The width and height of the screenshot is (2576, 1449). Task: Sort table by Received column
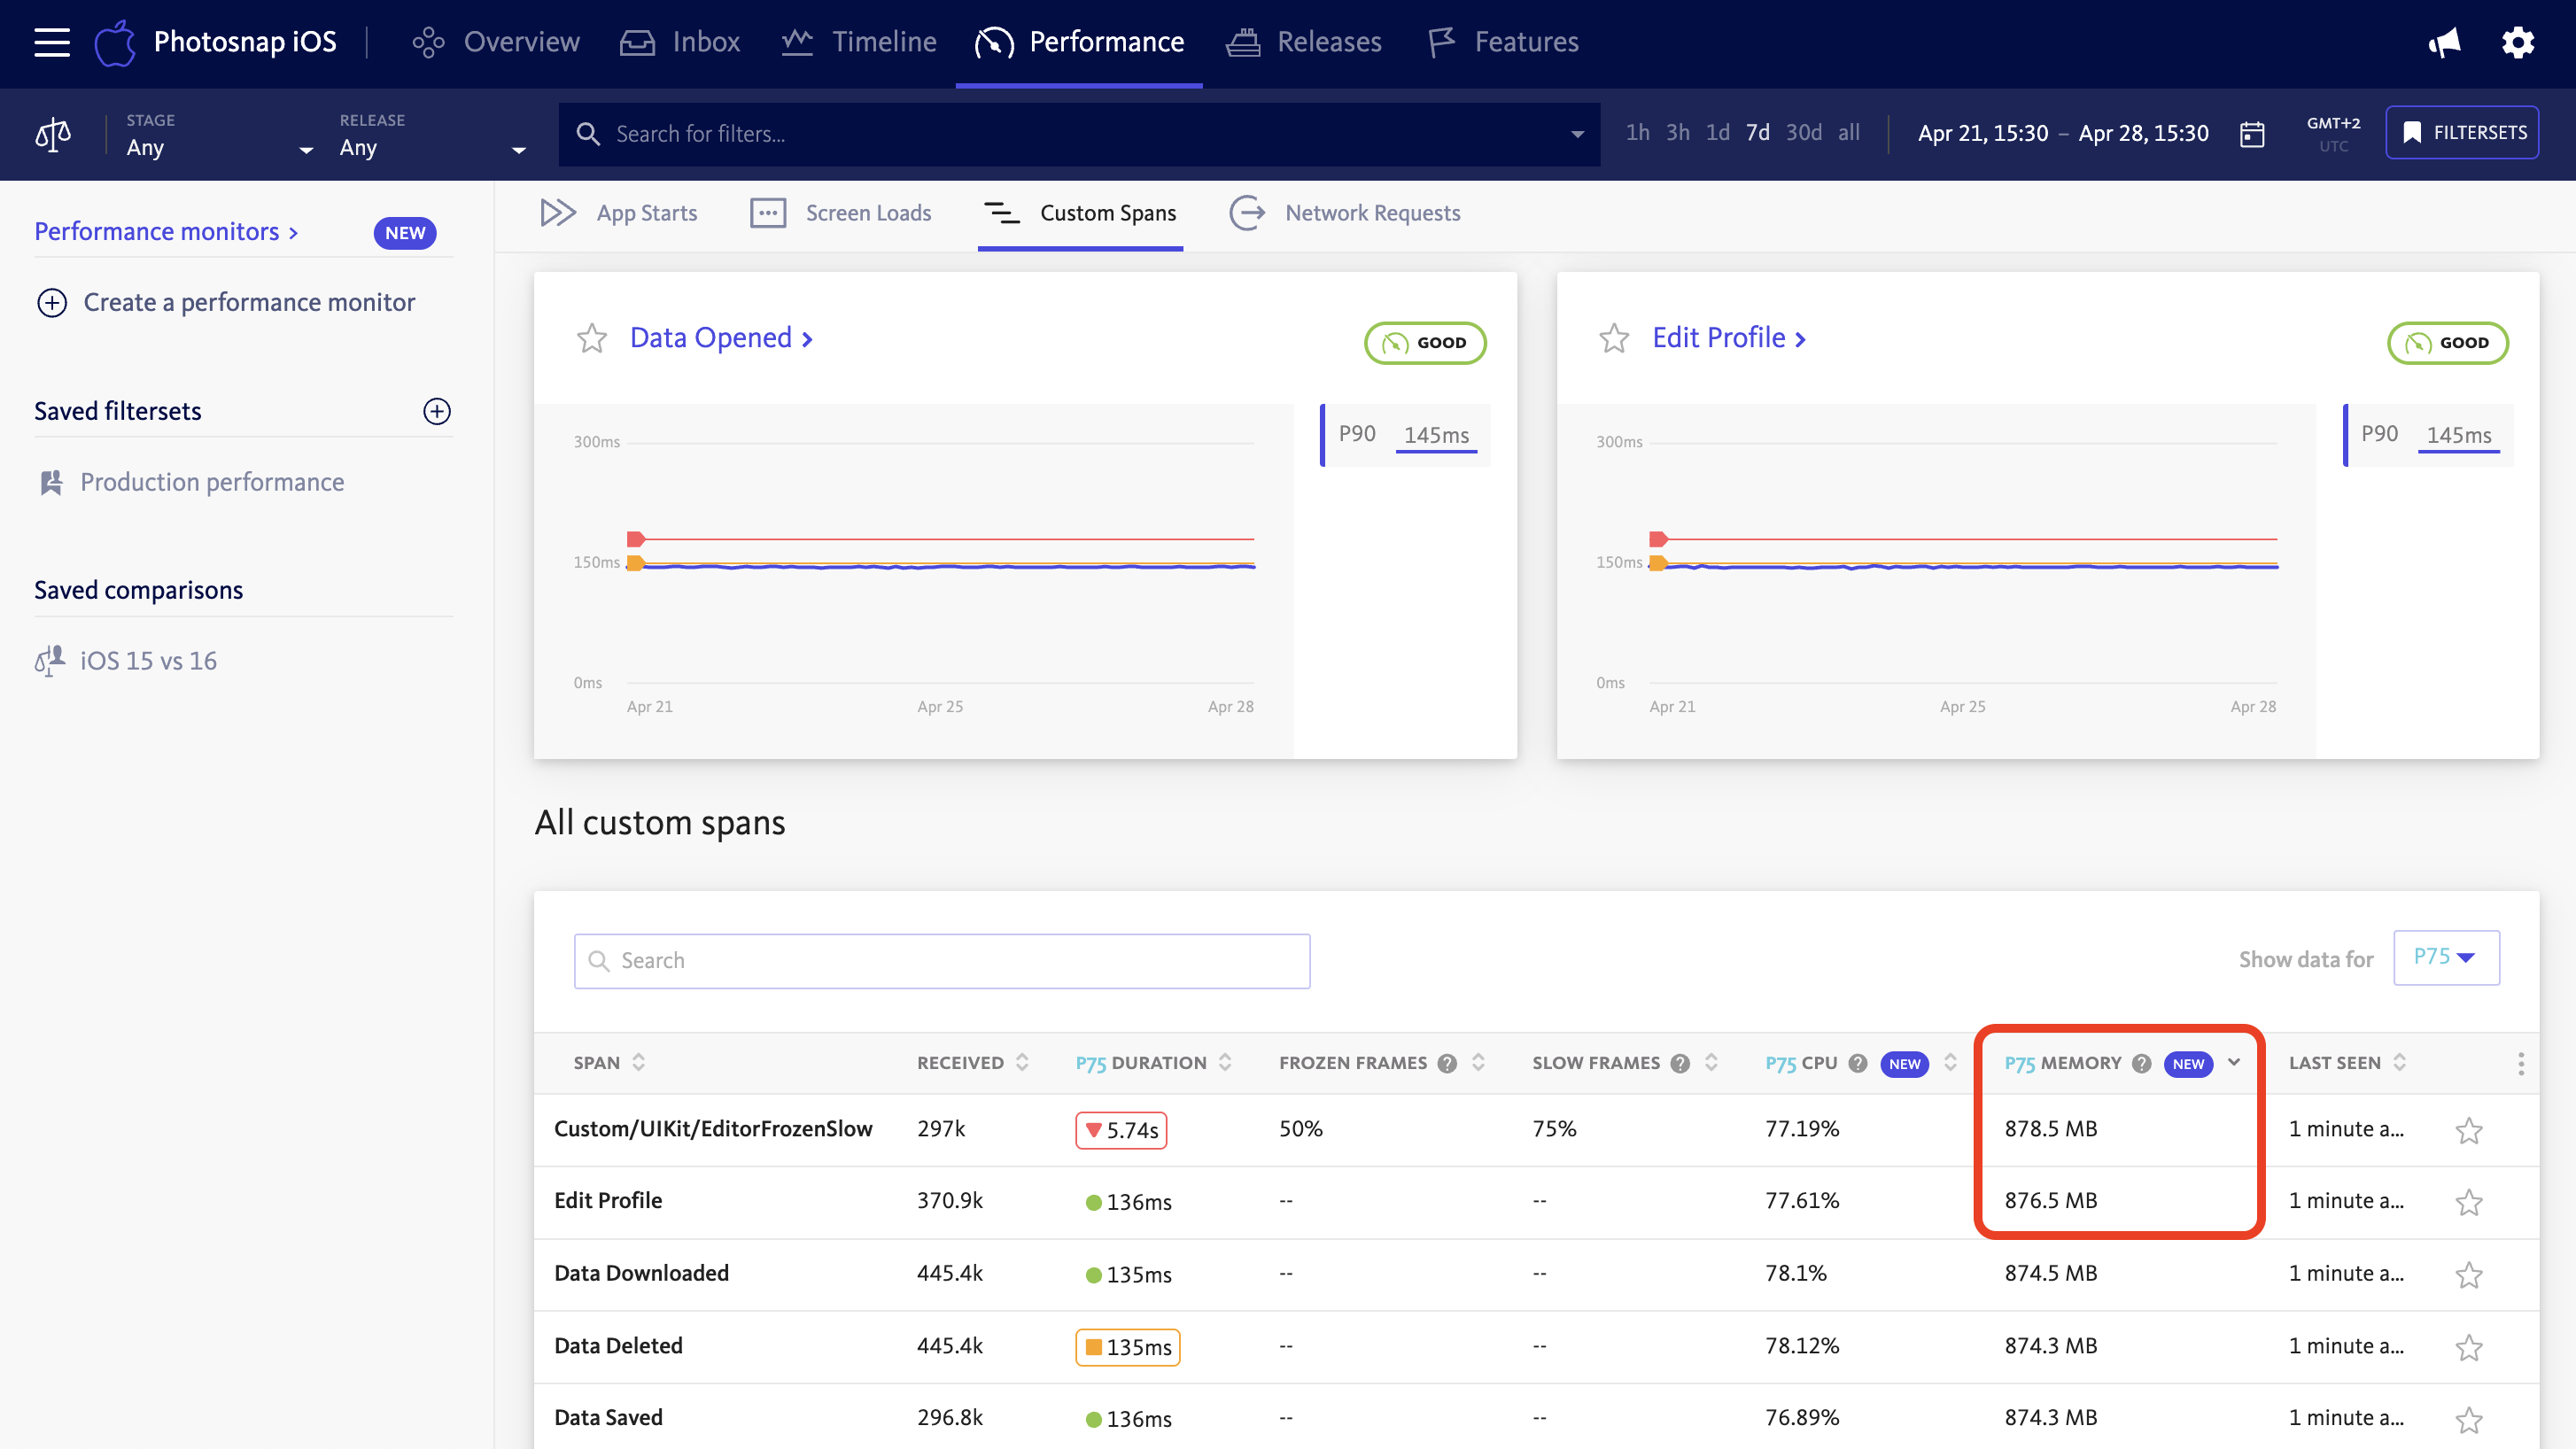click(x=1022, y=1062)
